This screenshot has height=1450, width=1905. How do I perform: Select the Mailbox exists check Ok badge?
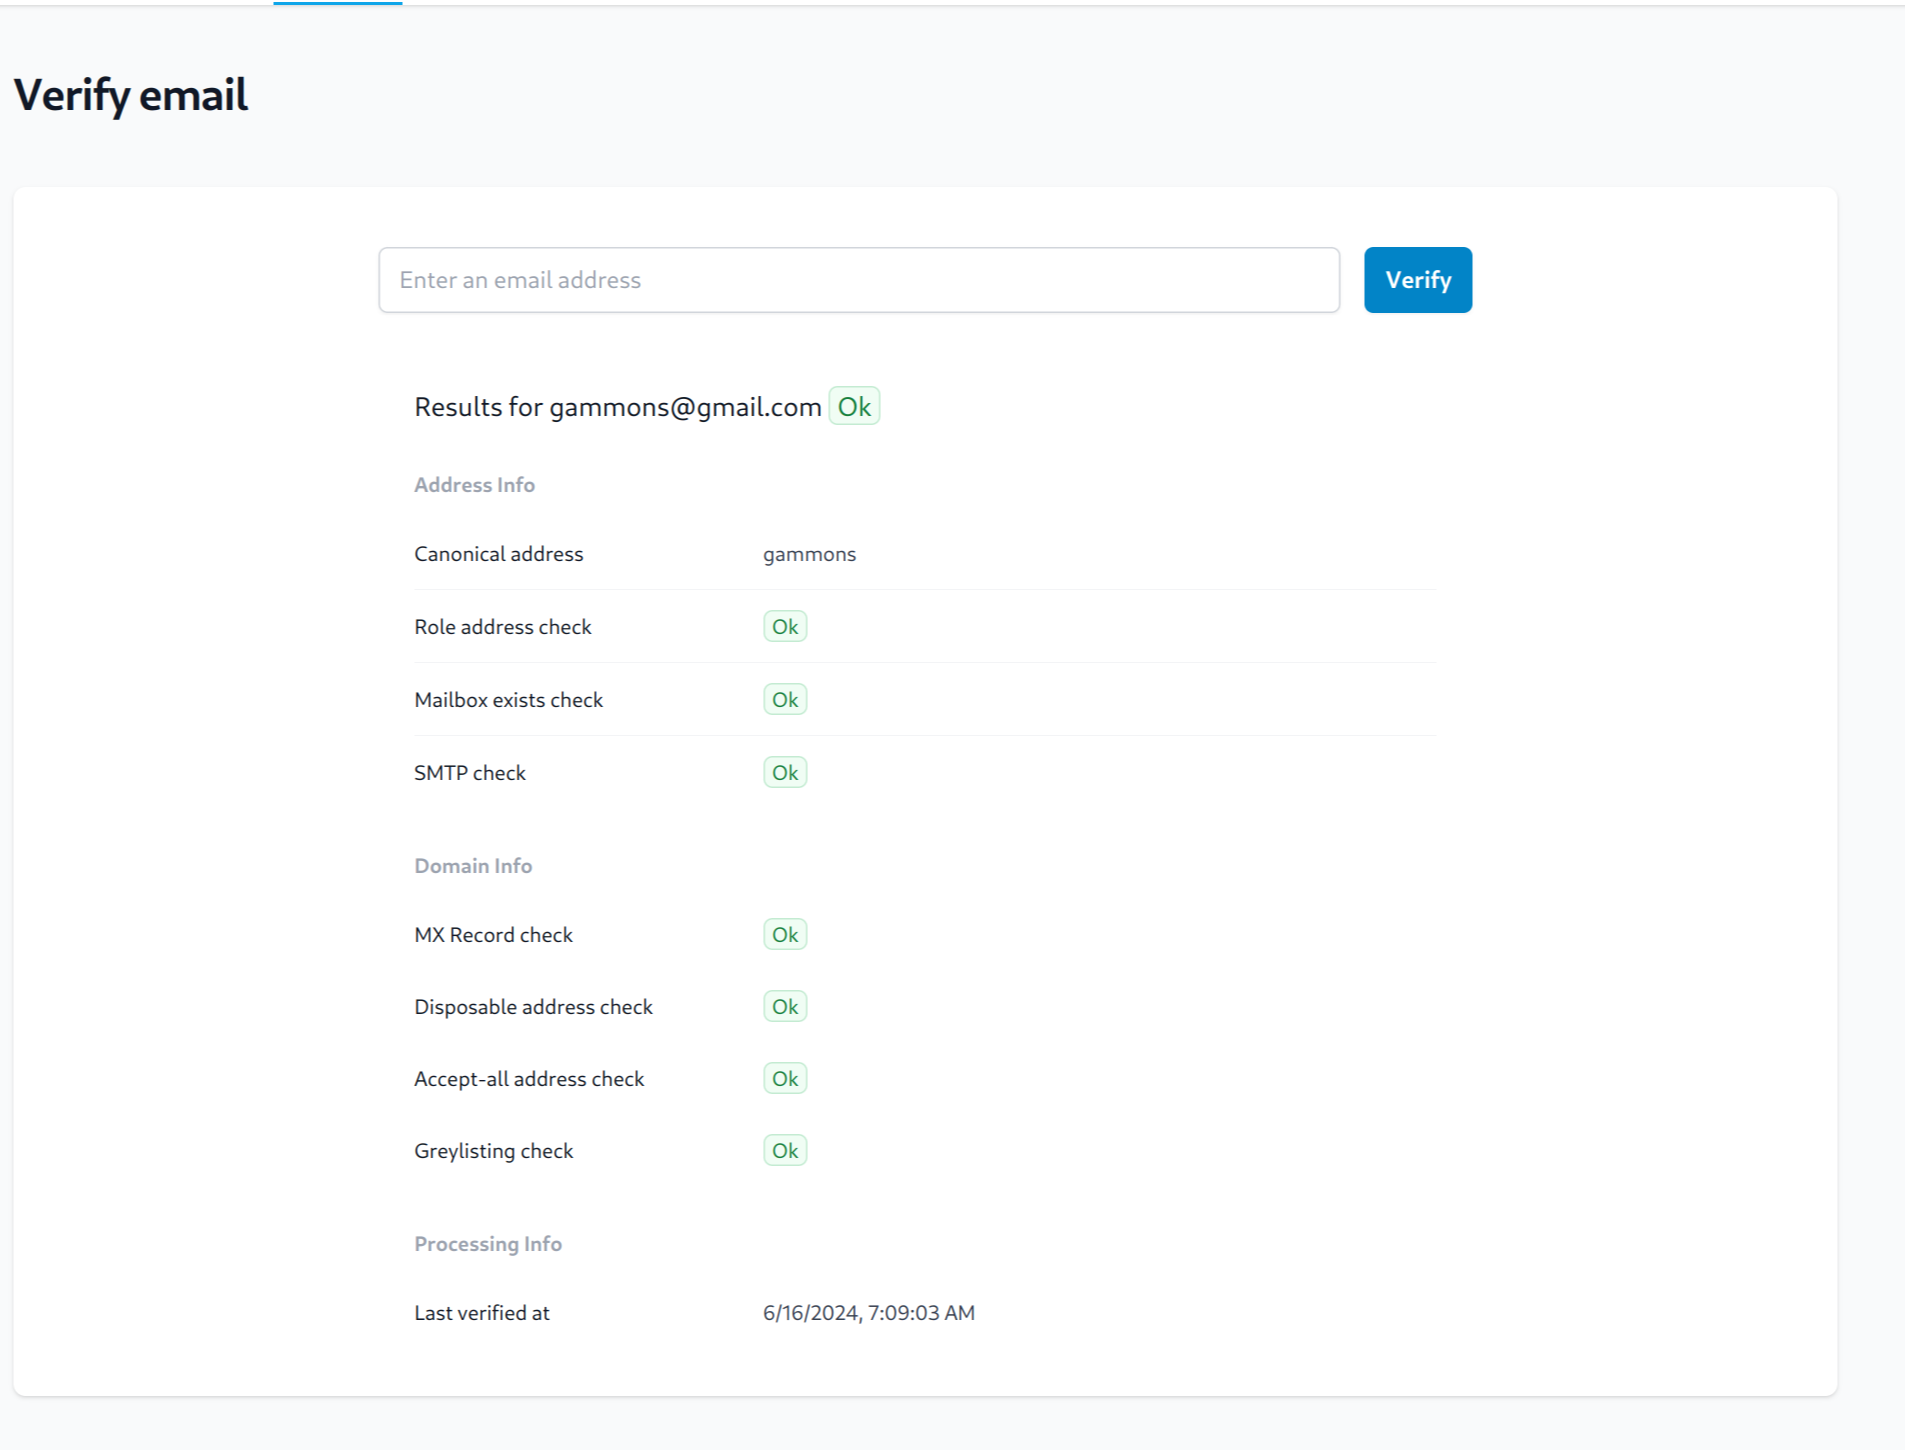pos(785,700)
